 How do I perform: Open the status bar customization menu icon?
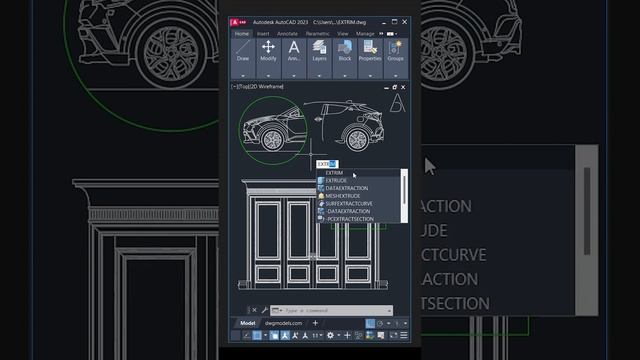click(404, 336)
